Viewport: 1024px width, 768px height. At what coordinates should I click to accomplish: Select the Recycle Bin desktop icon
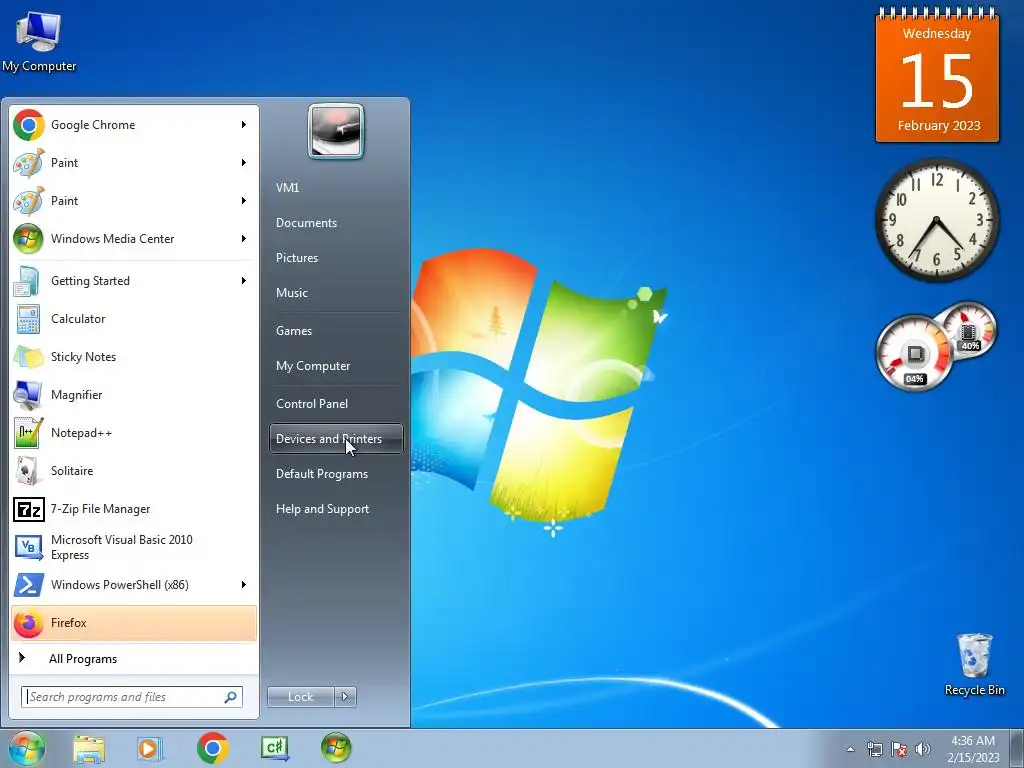click(974, 664)
